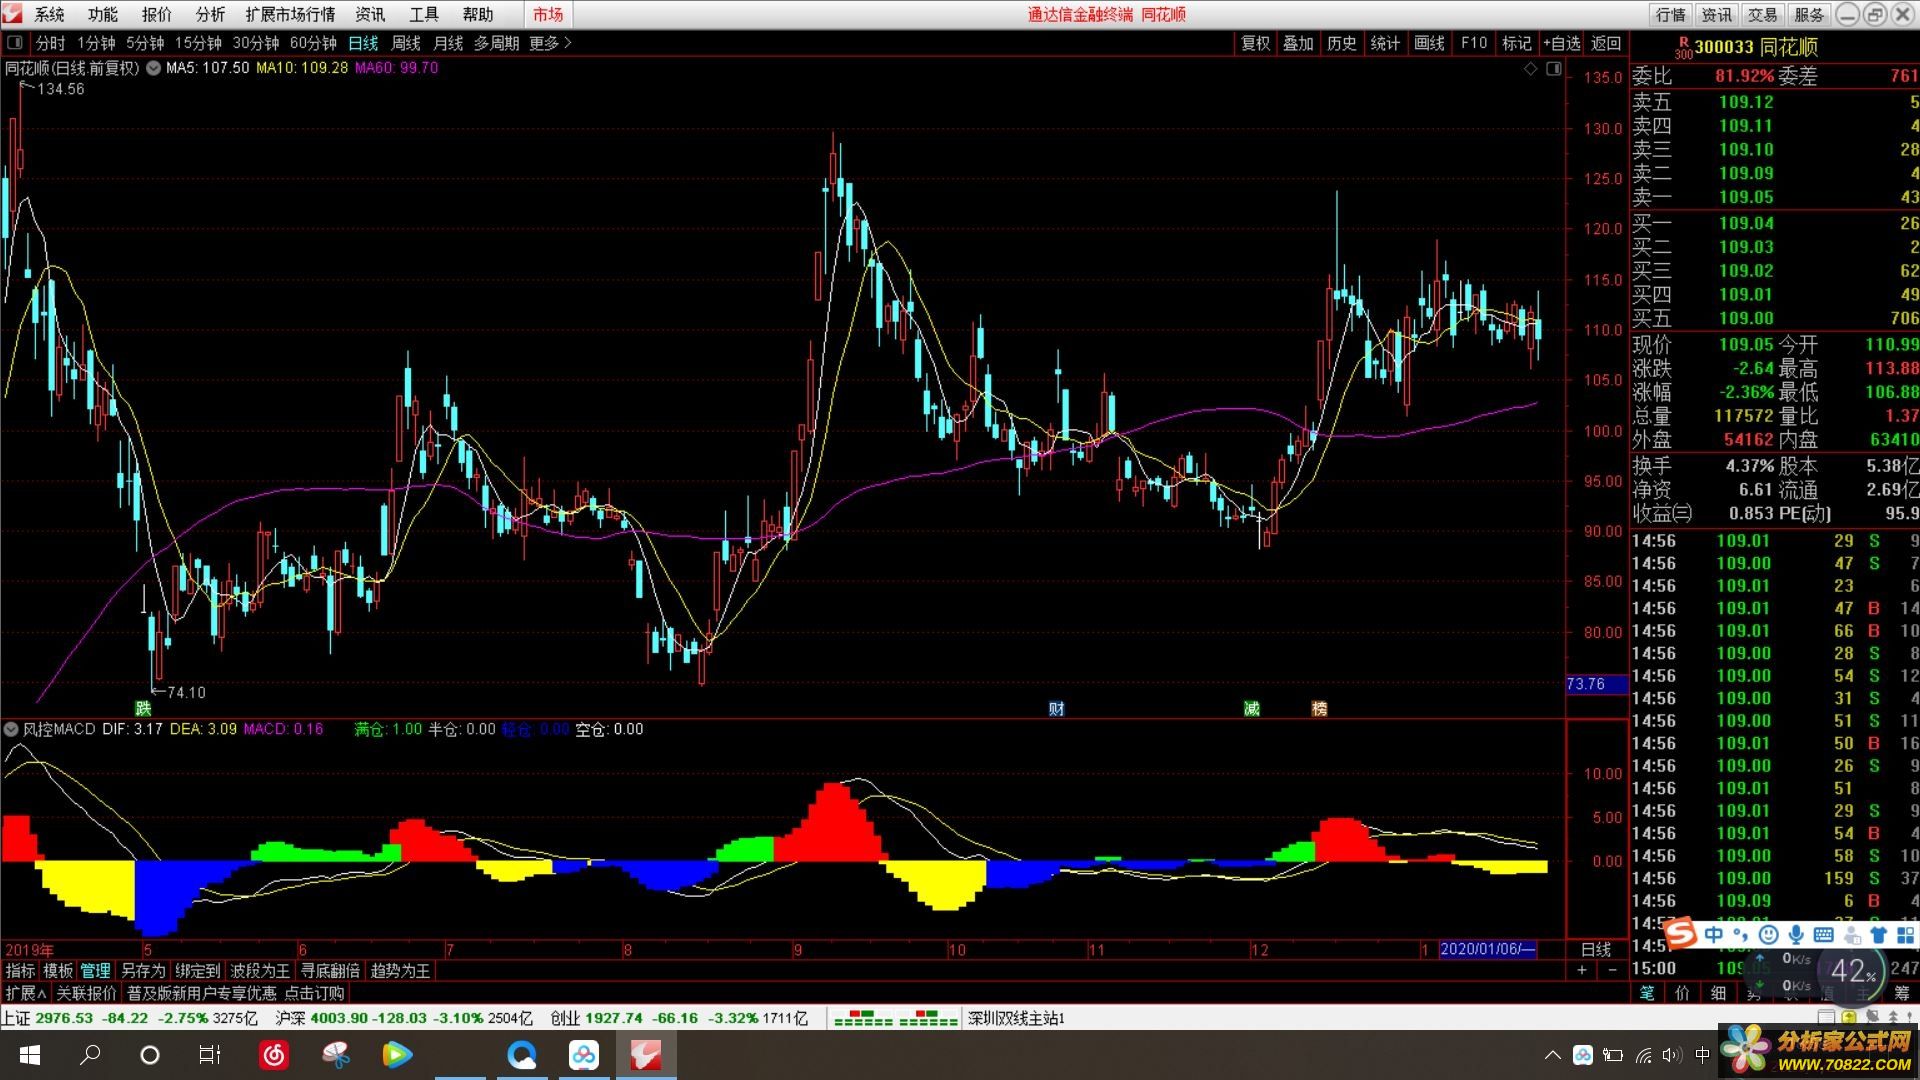
Task: Expand the 扩展 panel
Action: (26, 993)
